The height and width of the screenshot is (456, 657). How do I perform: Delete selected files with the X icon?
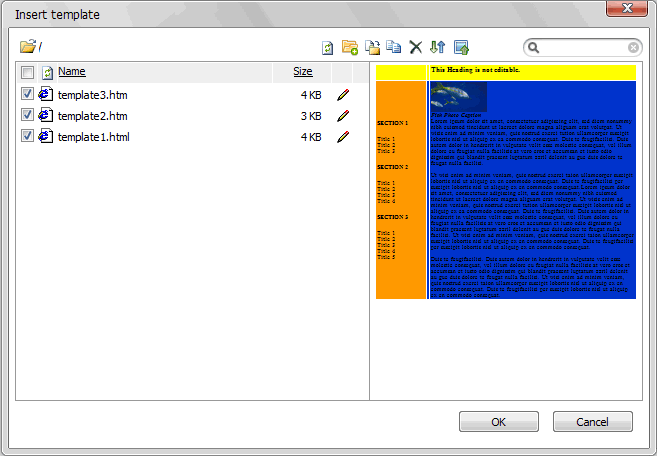(416, 47)
